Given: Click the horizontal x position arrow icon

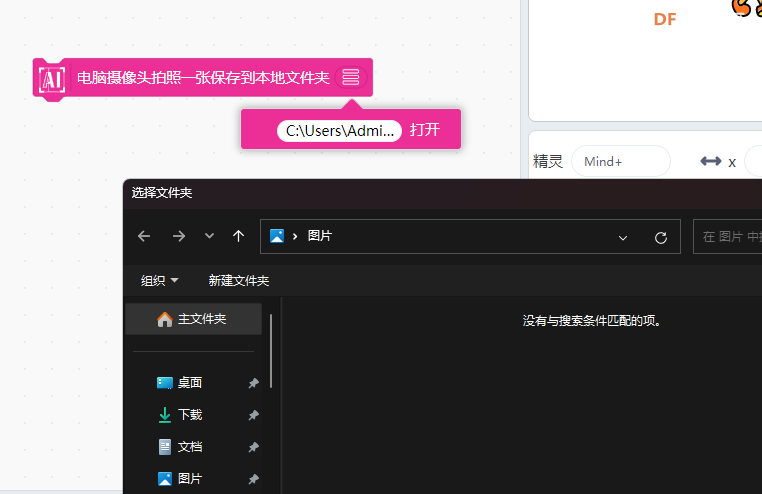Looking at the screenshot, I should click(710, 161).
